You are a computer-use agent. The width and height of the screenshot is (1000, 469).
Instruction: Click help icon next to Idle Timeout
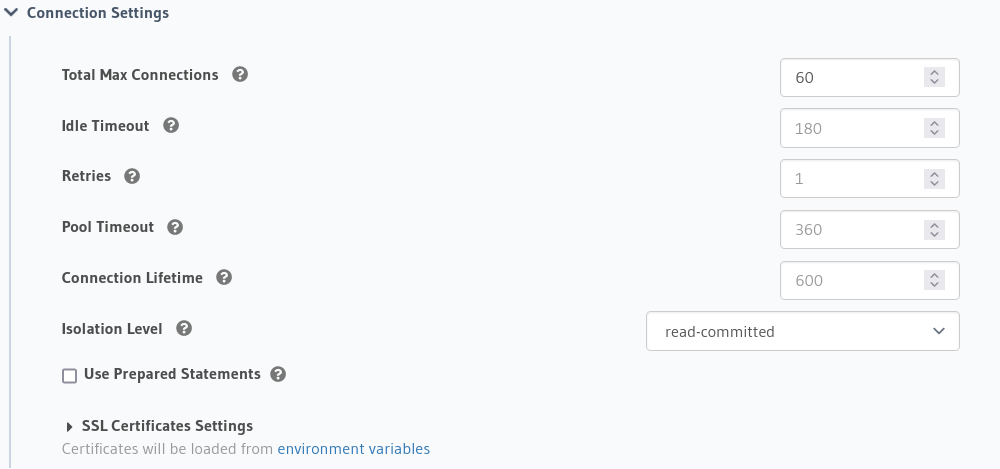coord(171,126)
